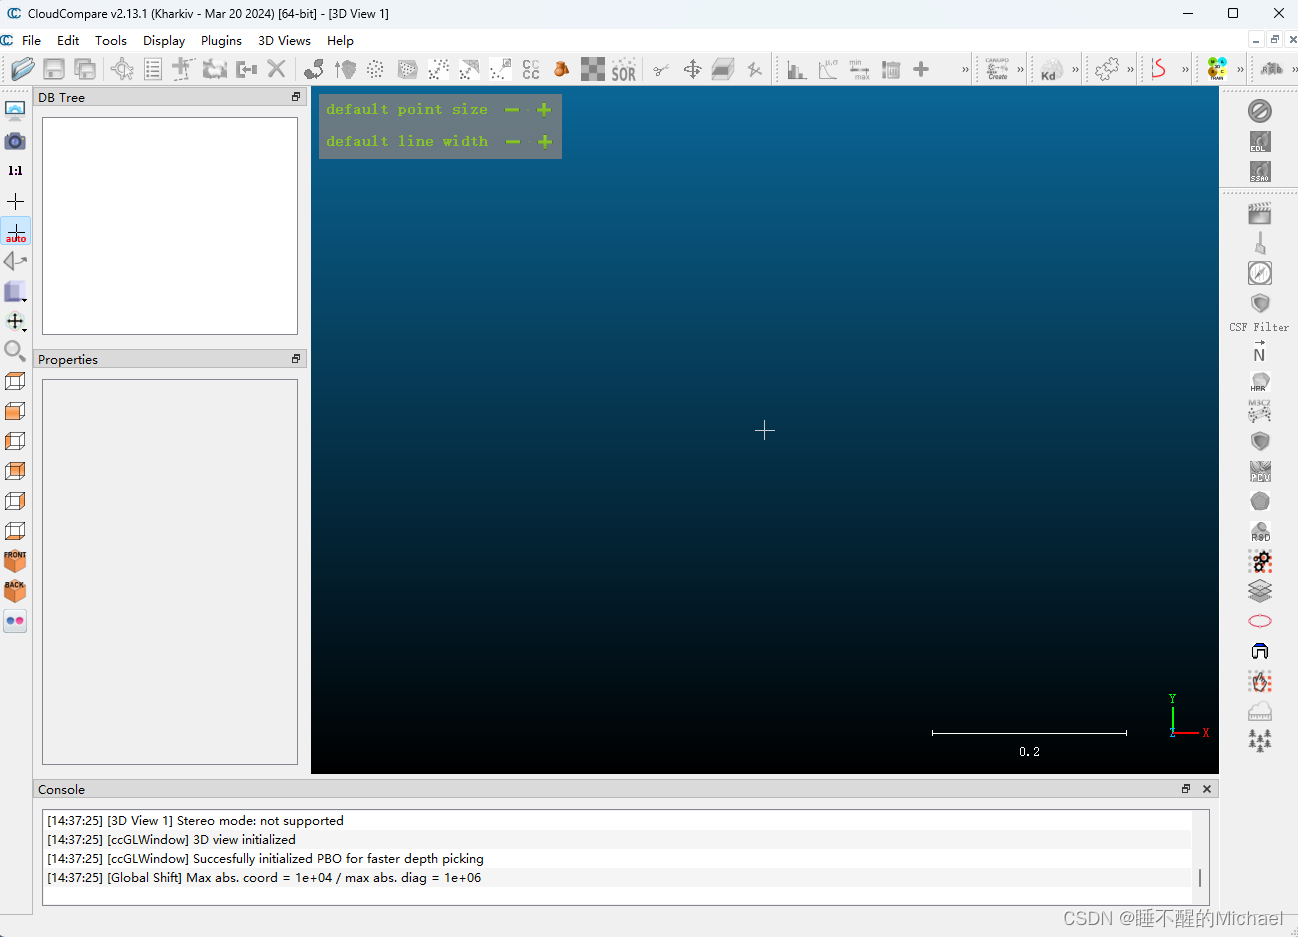Click the camera snapshot icon in left toolbar
Screen dimensions: 1298x937
click(15, 141)
